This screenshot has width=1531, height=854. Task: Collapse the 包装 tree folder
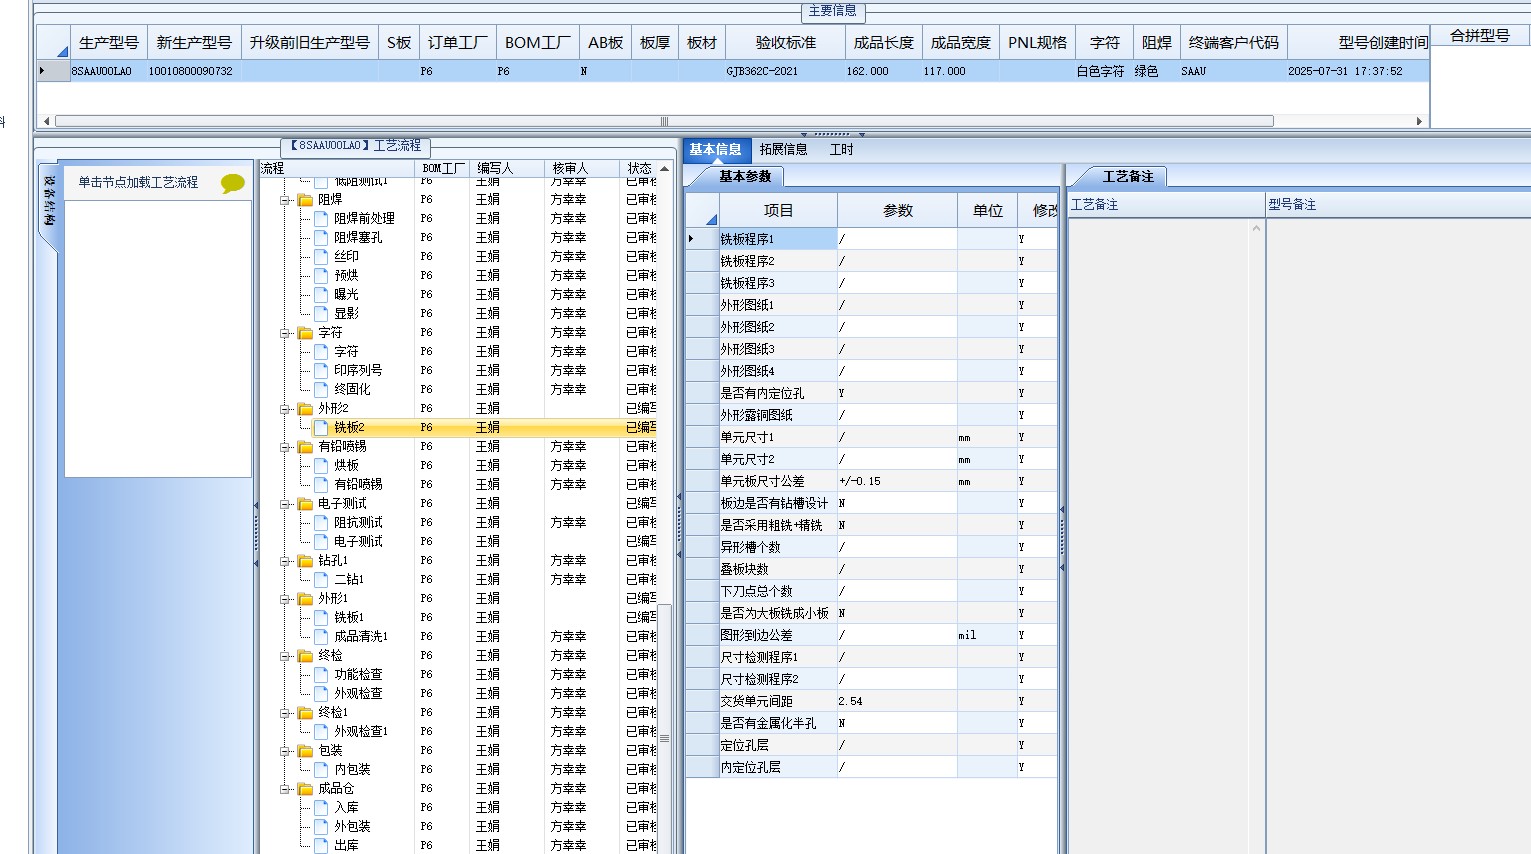285,751
